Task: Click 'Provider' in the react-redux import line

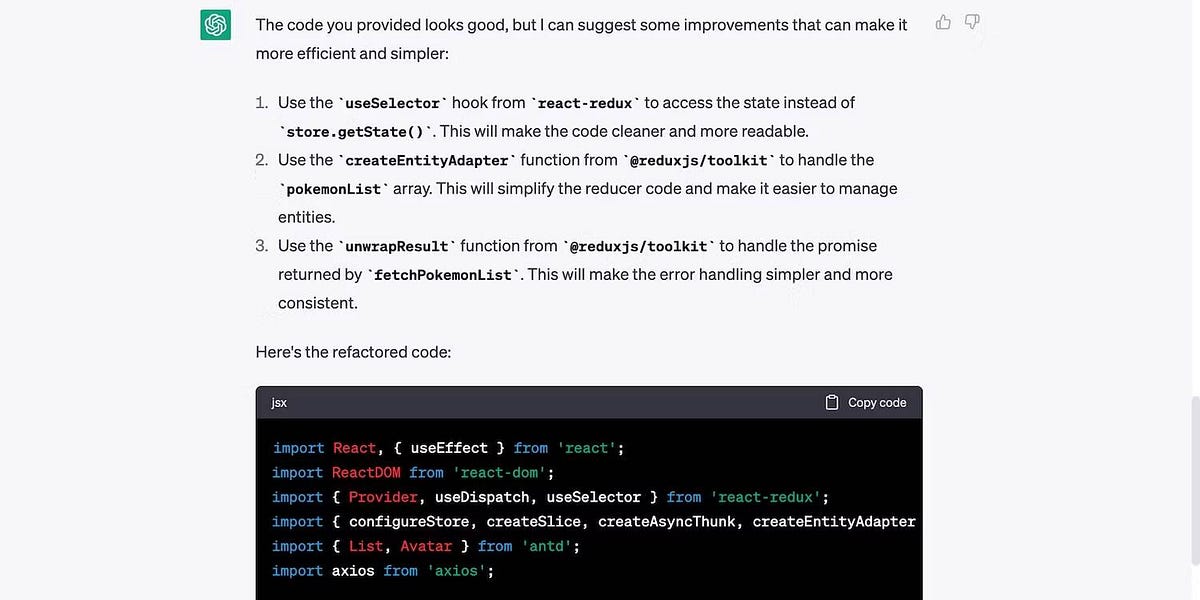Action: coord(383,497)
